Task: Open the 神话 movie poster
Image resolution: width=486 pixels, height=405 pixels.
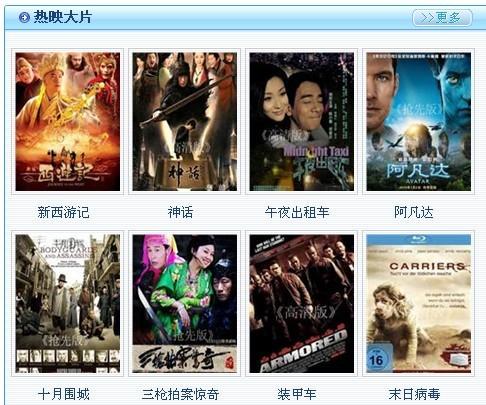Action: [x=185, y=122]
